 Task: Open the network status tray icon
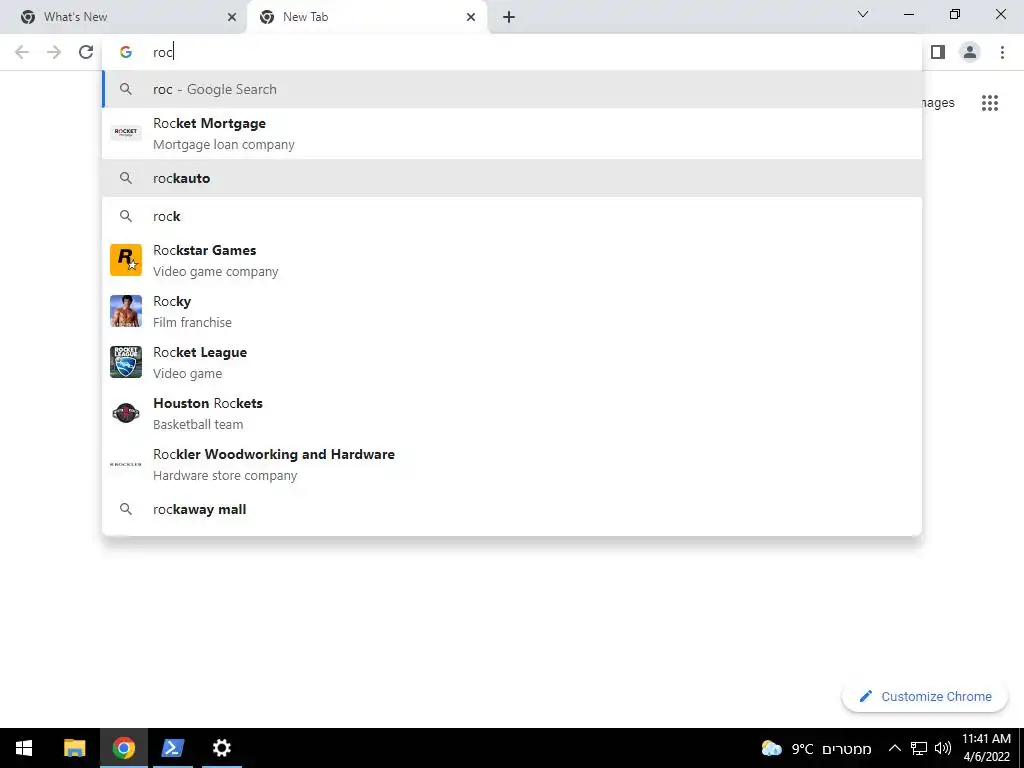coord(919,748)
